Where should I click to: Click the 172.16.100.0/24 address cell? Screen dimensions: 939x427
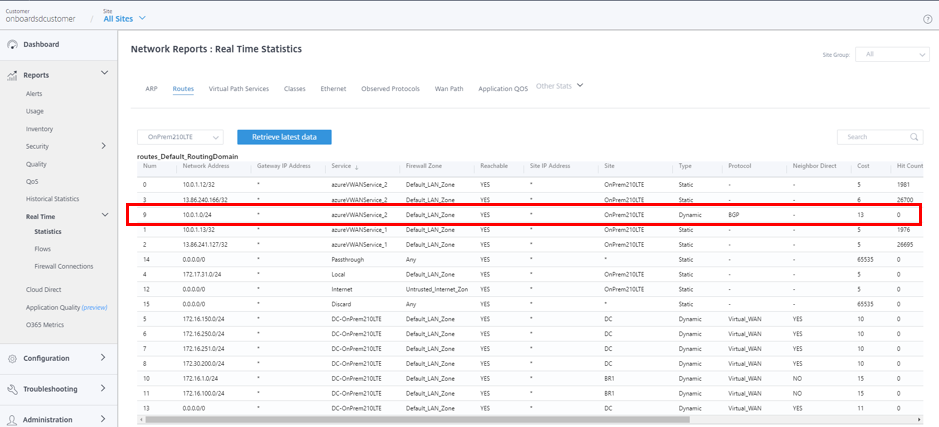tap(202, 394)
